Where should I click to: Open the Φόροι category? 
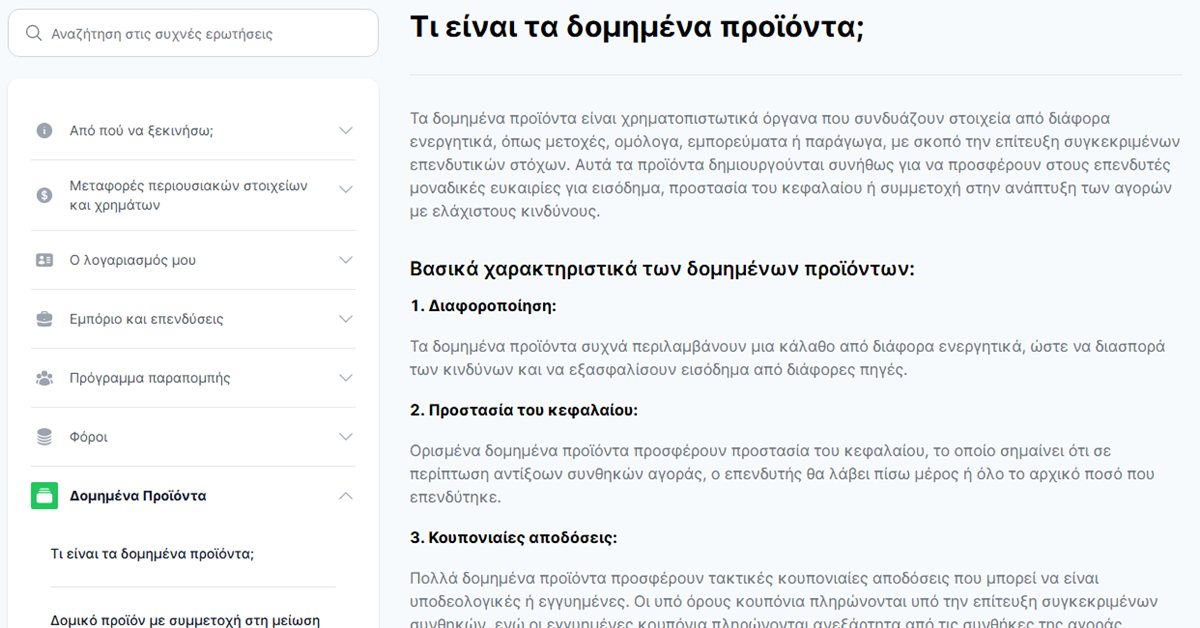tap(88, 437)
